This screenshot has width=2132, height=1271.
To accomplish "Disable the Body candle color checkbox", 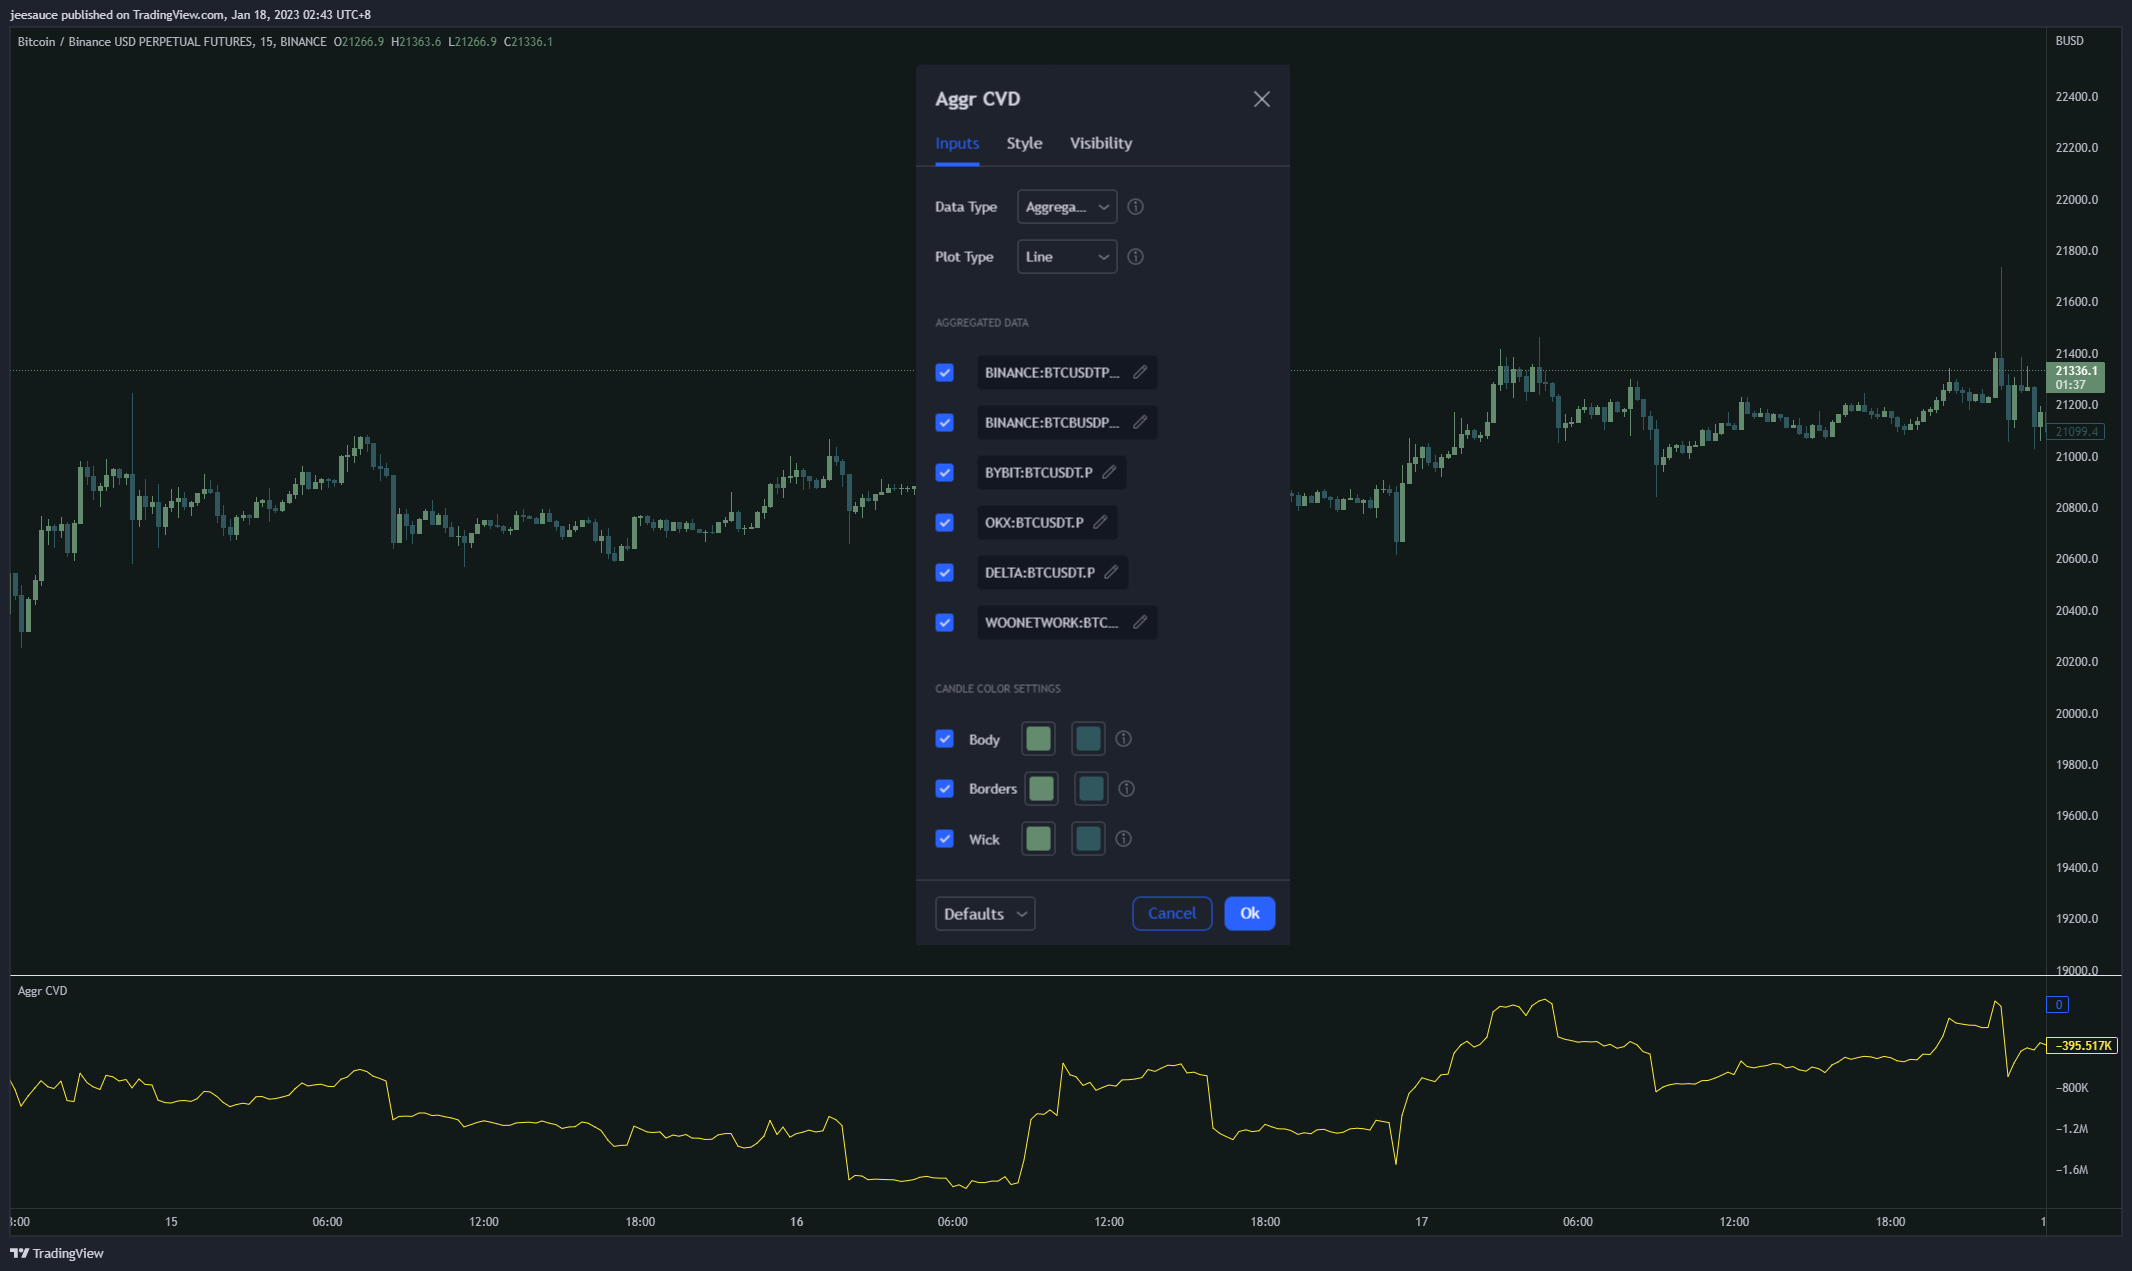I will pos(944,739).
